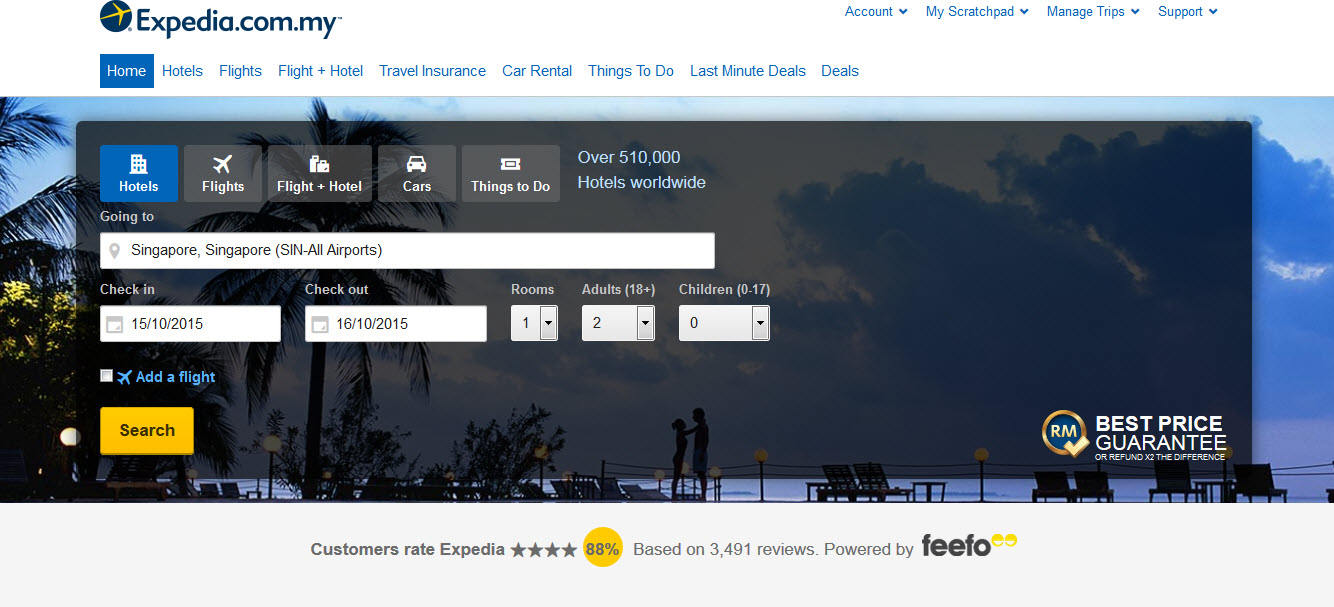The height and width of the screenshot is (607, 1334).
Task: Click the Expedia.com.my logo
Action: 221,20
